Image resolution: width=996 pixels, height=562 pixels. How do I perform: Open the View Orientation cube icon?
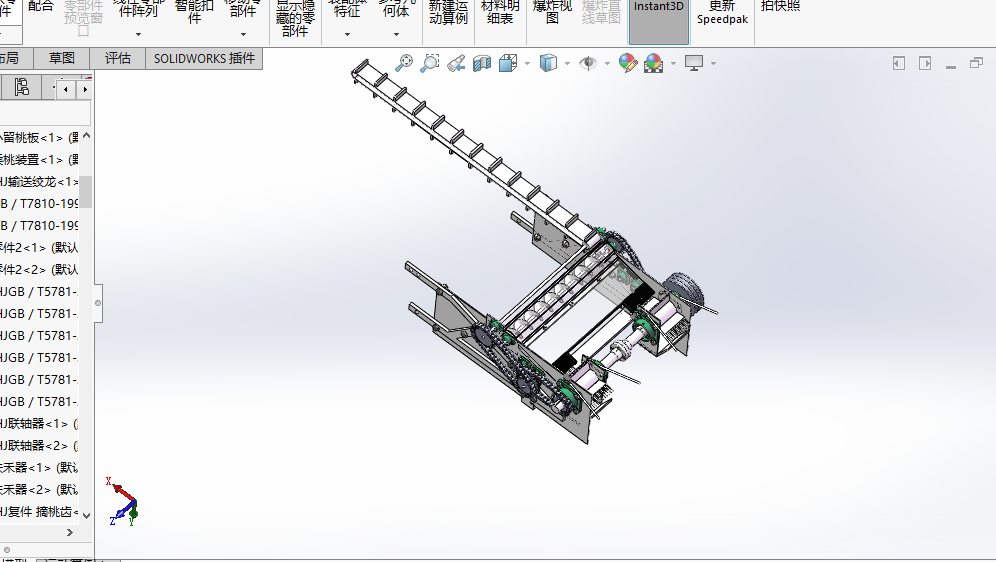point(508,63)
